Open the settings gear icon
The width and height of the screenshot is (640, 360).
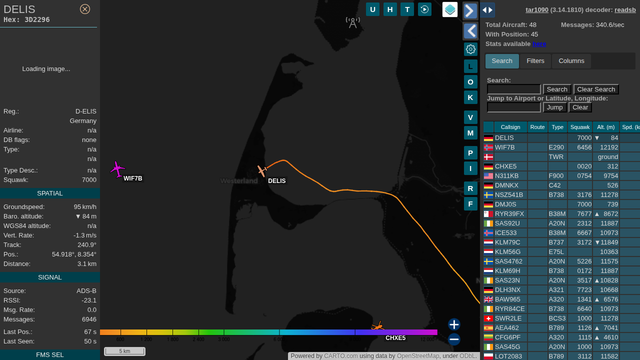[x=470, y=49]
